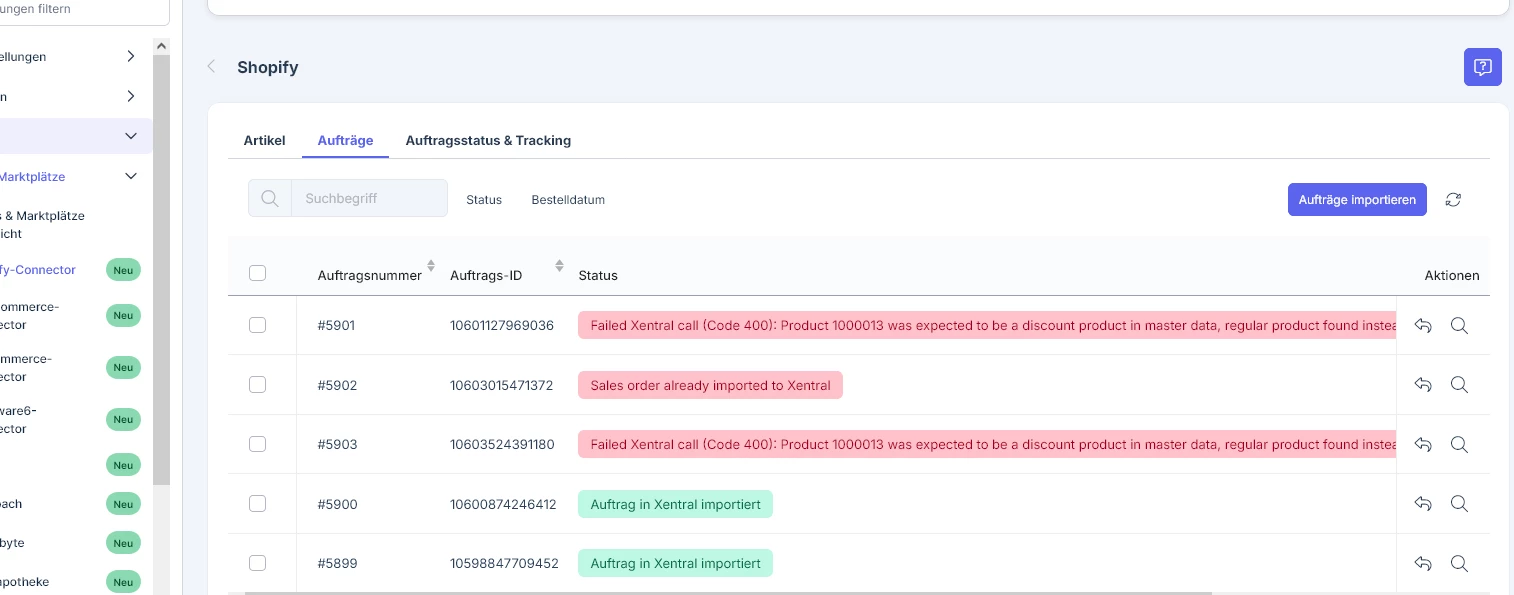The height and width of the screenshot is (595, 1514).
Task: Open the Bestelldatum filter
Action: [568, 199]
